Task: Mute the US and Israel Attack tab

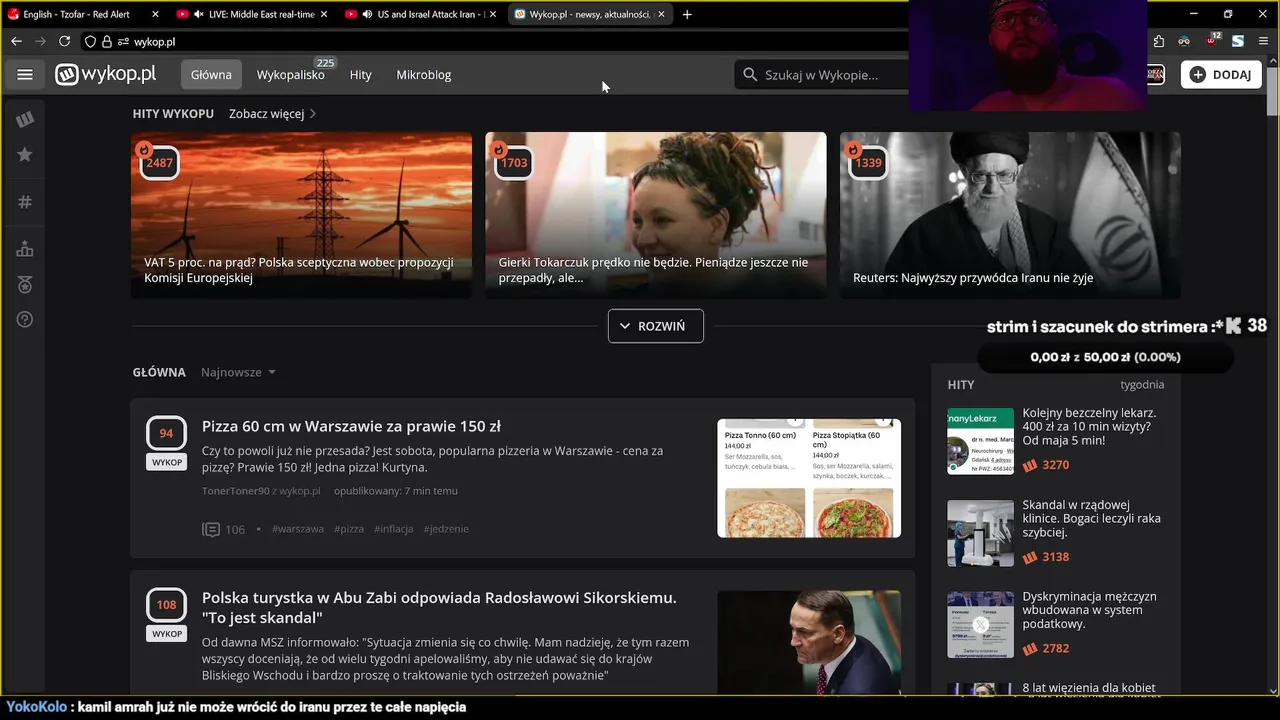Action: (x=367, y=14)
